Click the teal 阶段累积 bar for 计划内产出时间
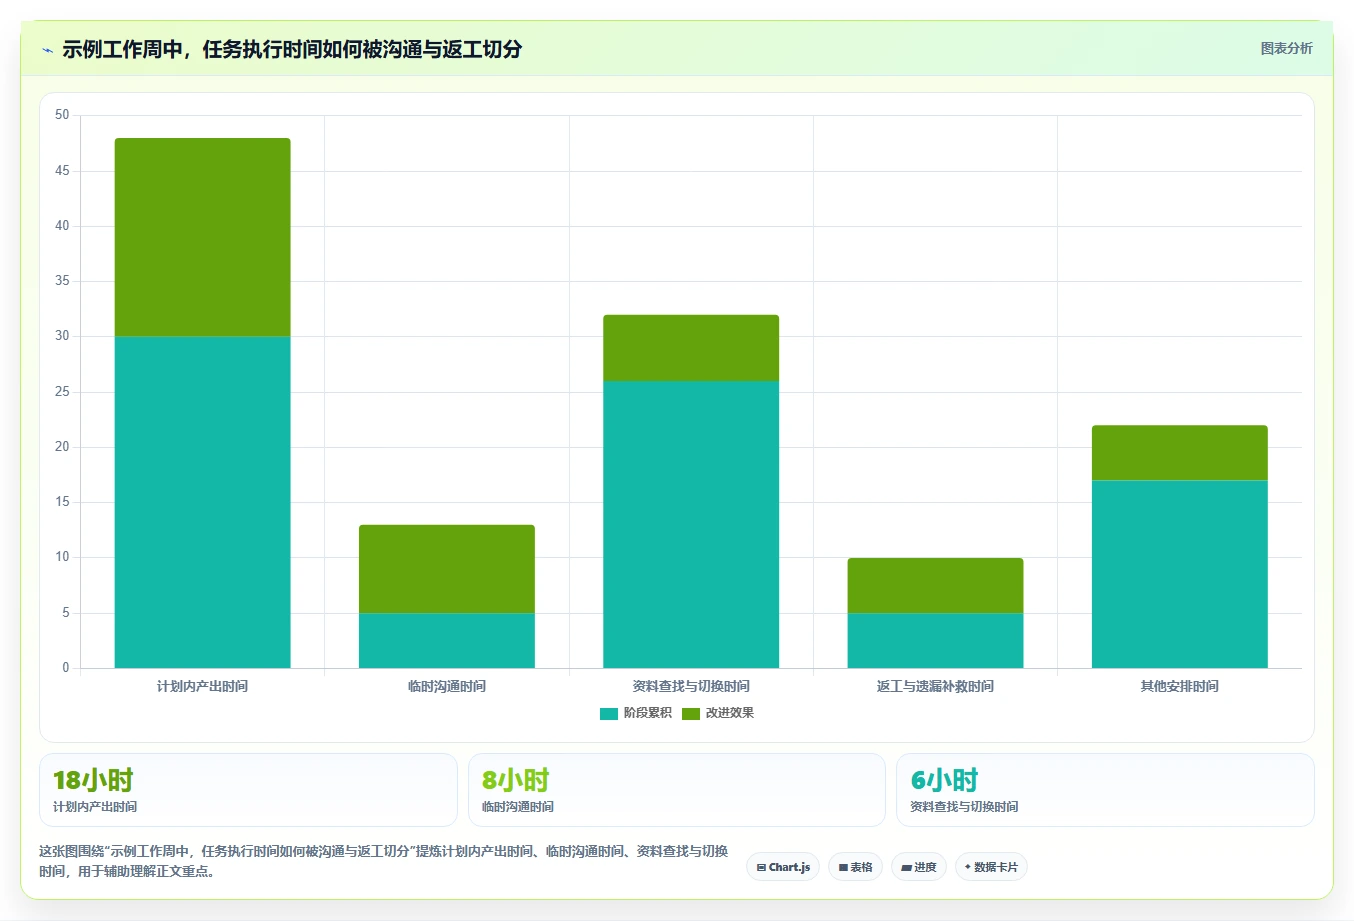The image size is (1354, 921). pos(203,502)
